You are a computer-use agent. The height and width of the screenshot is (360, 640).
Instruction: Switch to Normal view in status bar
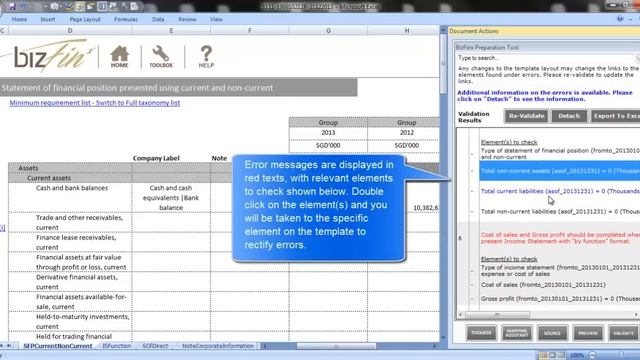543,355
